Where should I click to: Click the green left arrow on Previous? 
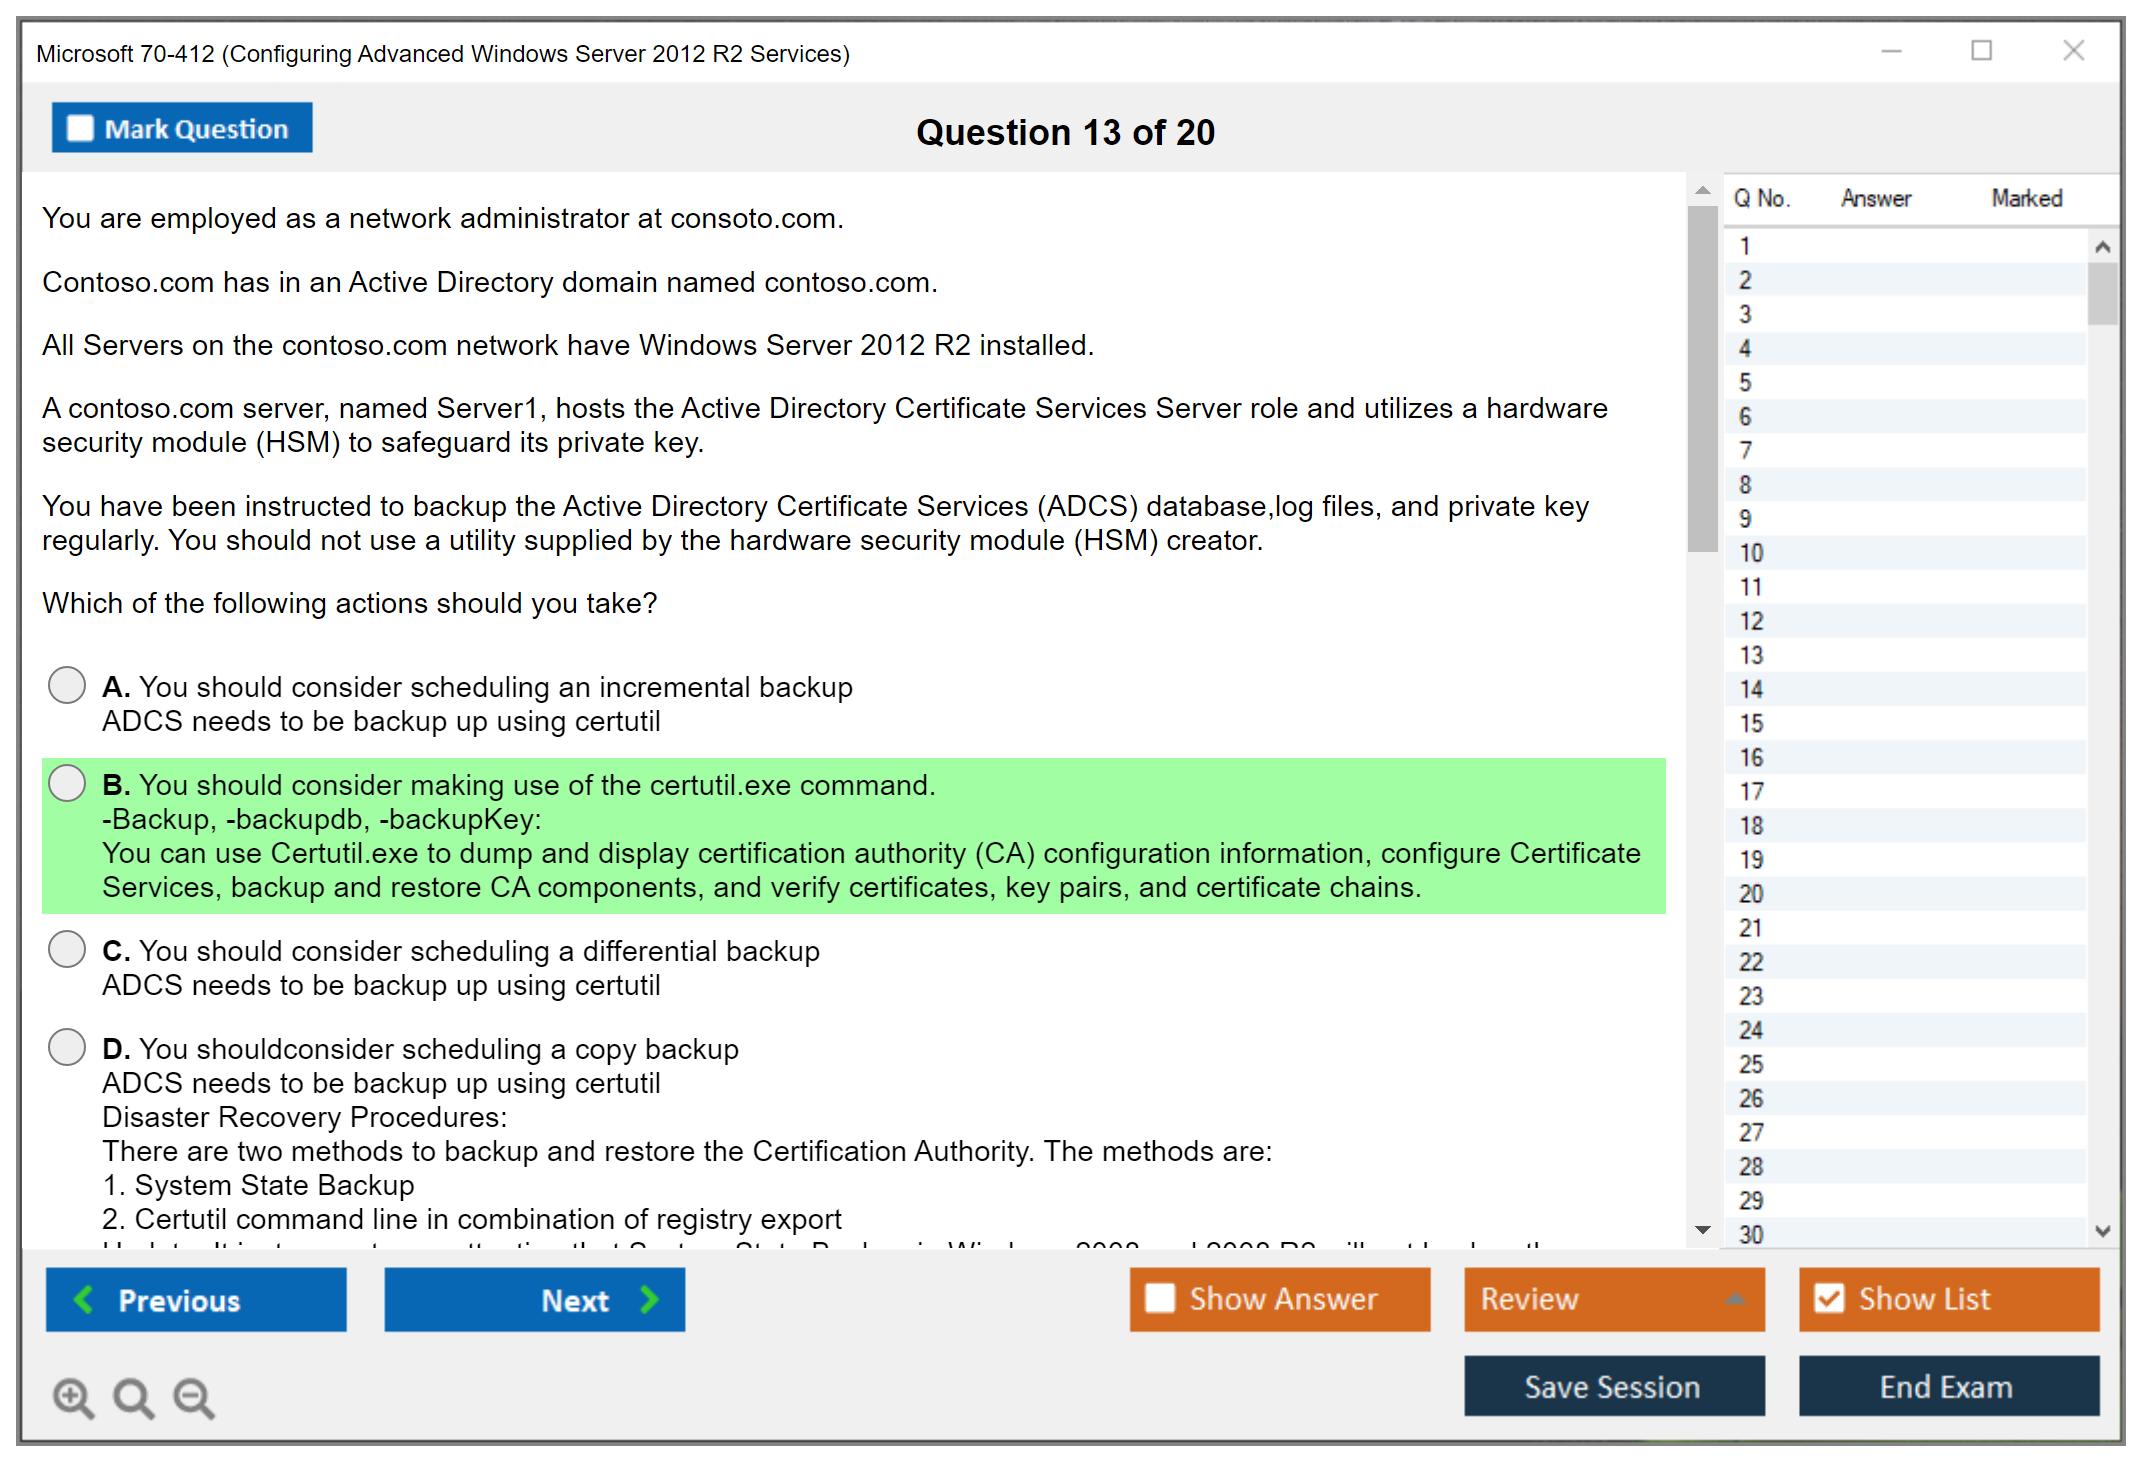84,1300
